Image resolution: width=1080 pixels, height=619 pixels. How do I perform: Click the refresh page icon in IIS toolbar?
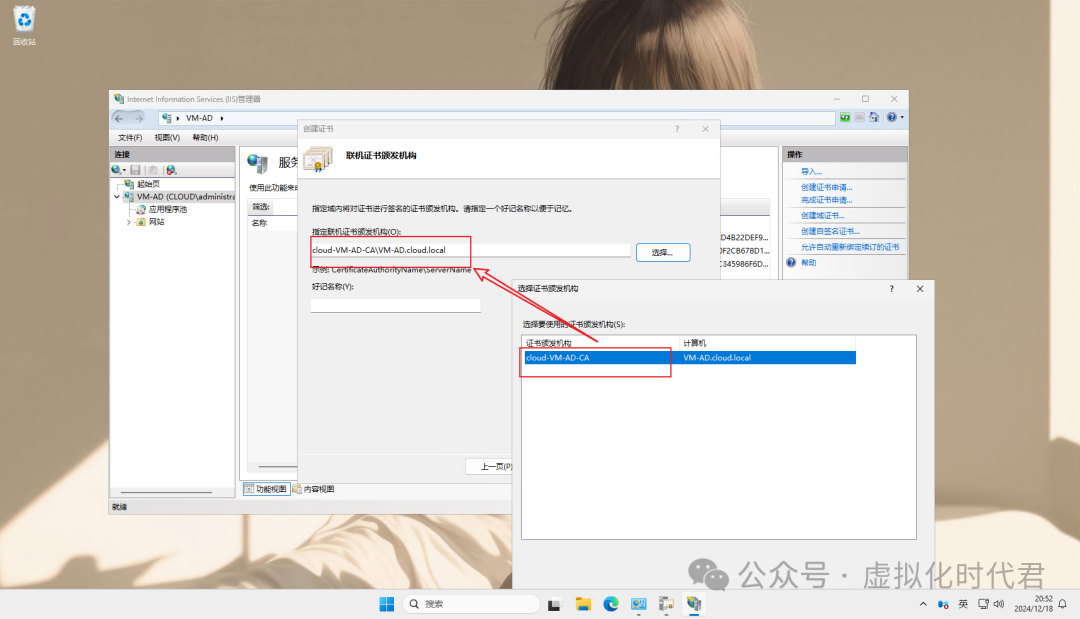point(845,118)
